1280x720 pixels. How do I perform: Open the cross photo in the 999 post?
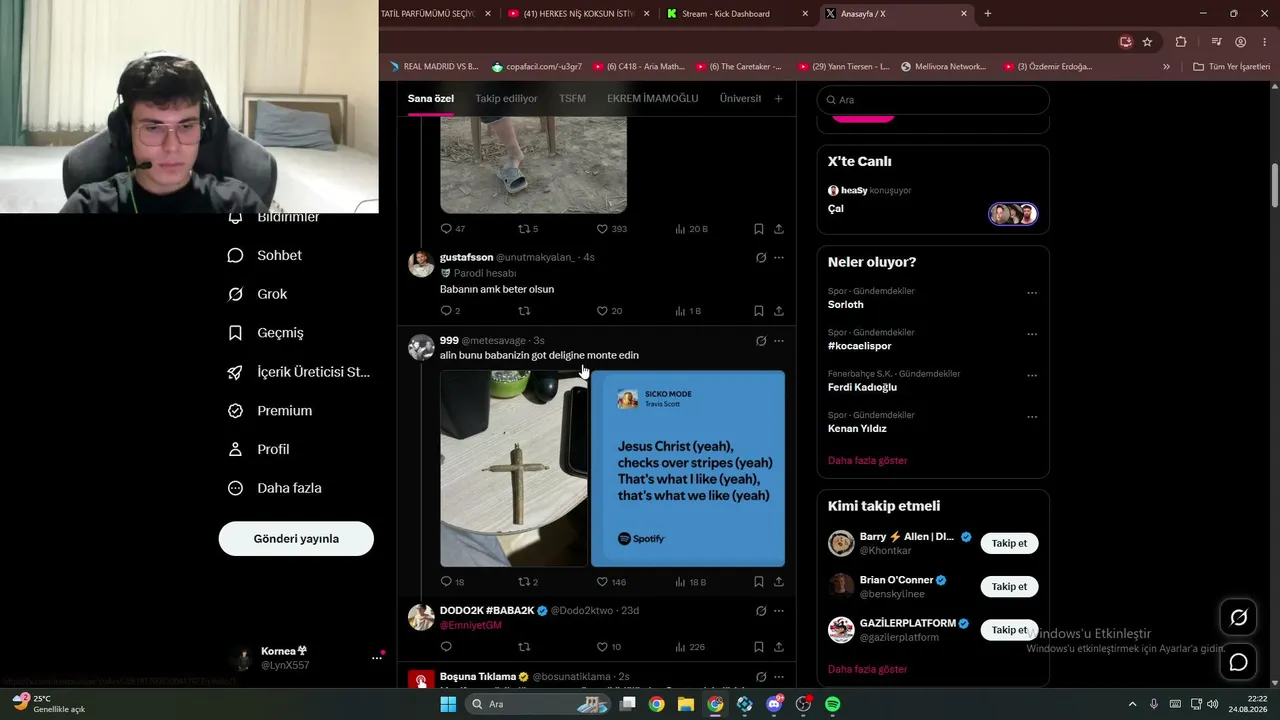coord(514,469)
